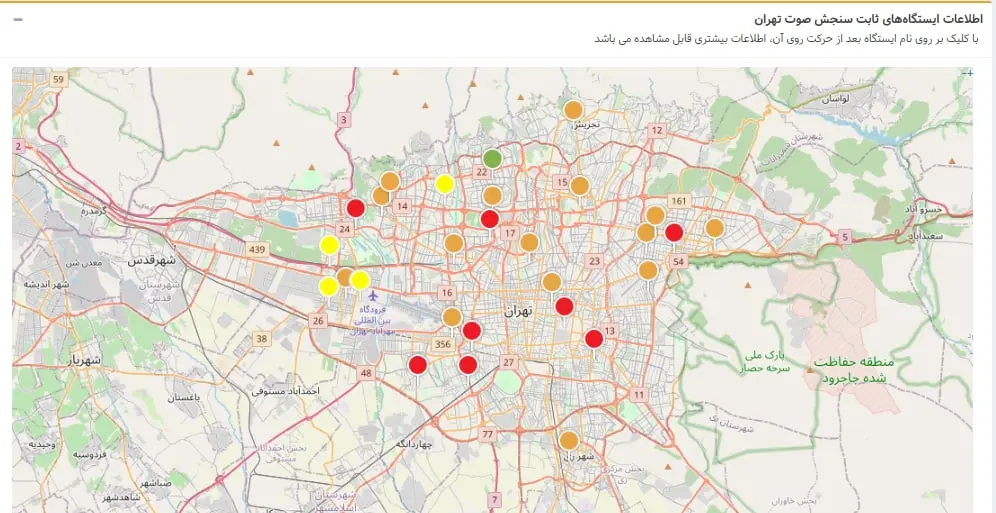Select orange station marker at شهر ری
This screenshot has height=513, width=996.
(569, 440)
